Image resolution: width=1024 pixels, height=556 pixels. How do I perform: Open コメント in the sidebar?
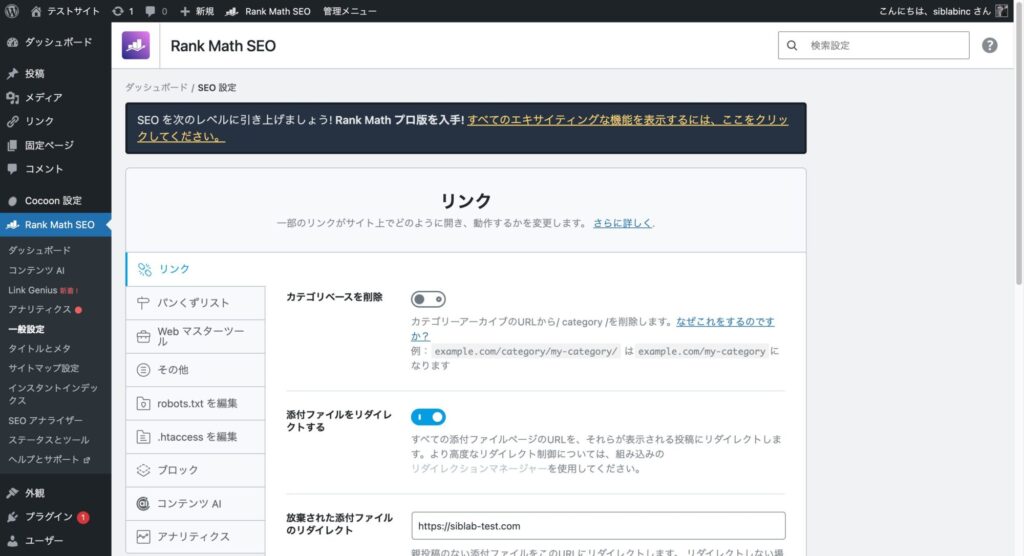pyautogui.click(x=56, y=169)
